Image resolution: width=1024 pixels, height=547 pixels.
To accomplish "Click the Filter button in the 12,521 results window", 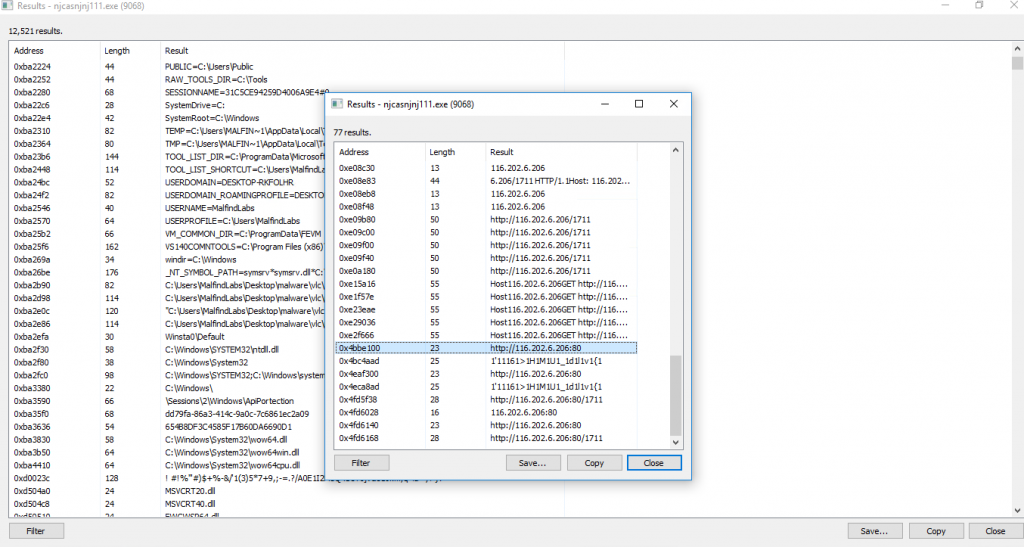I will tap(37, 531).
